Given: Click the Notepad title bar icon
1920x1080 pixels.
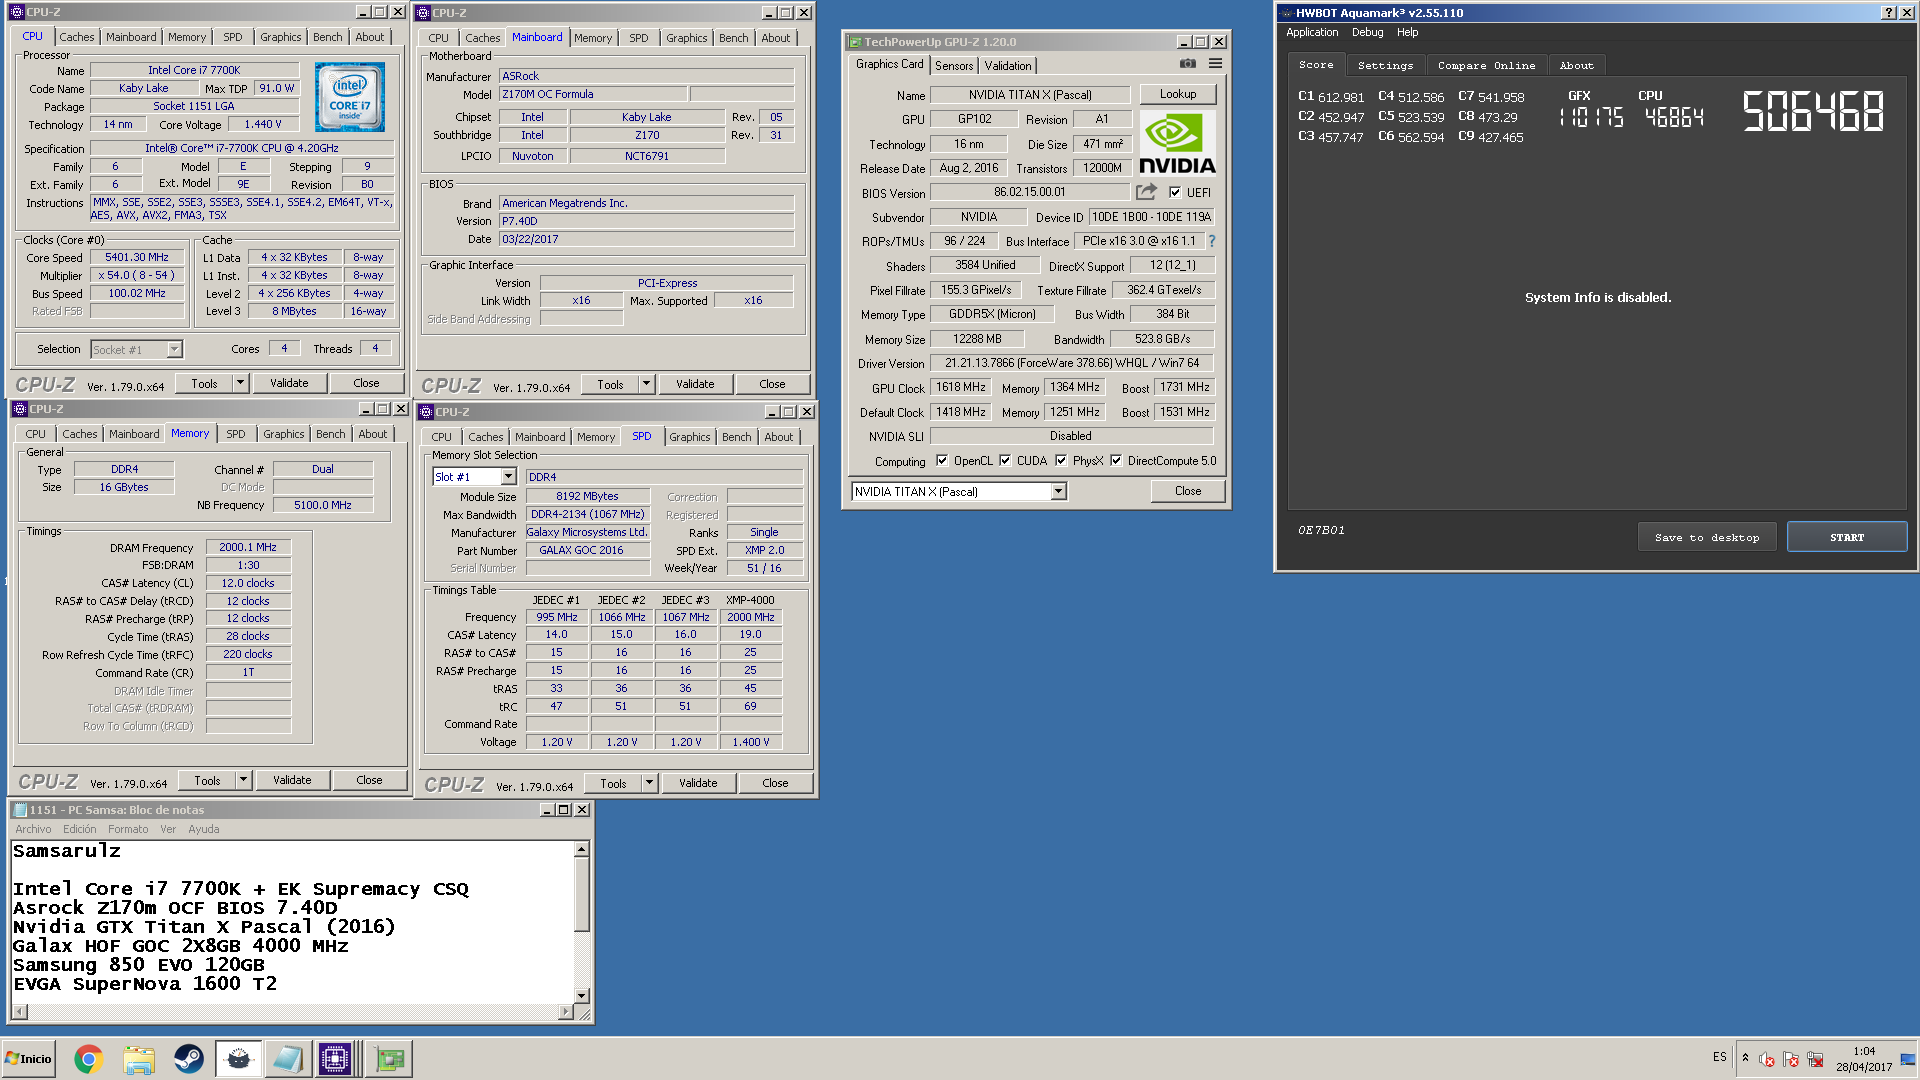Looking at the screenshot, I should click(x=20, y=810).
